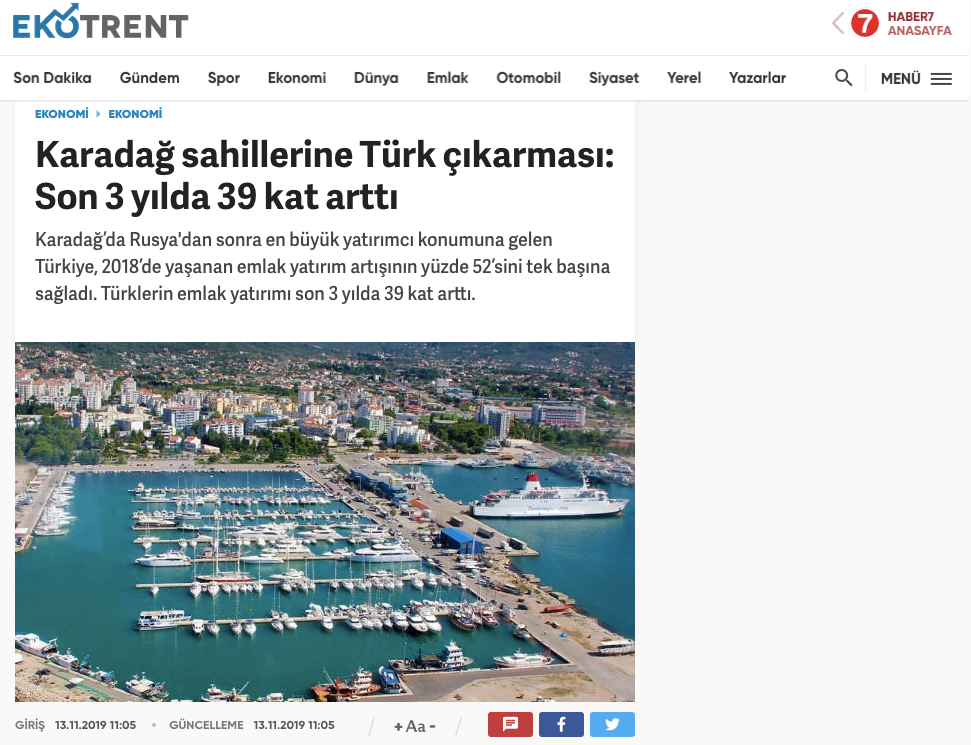
Task: Click the back chevron beside Haber7
Action: pos(838,24)
